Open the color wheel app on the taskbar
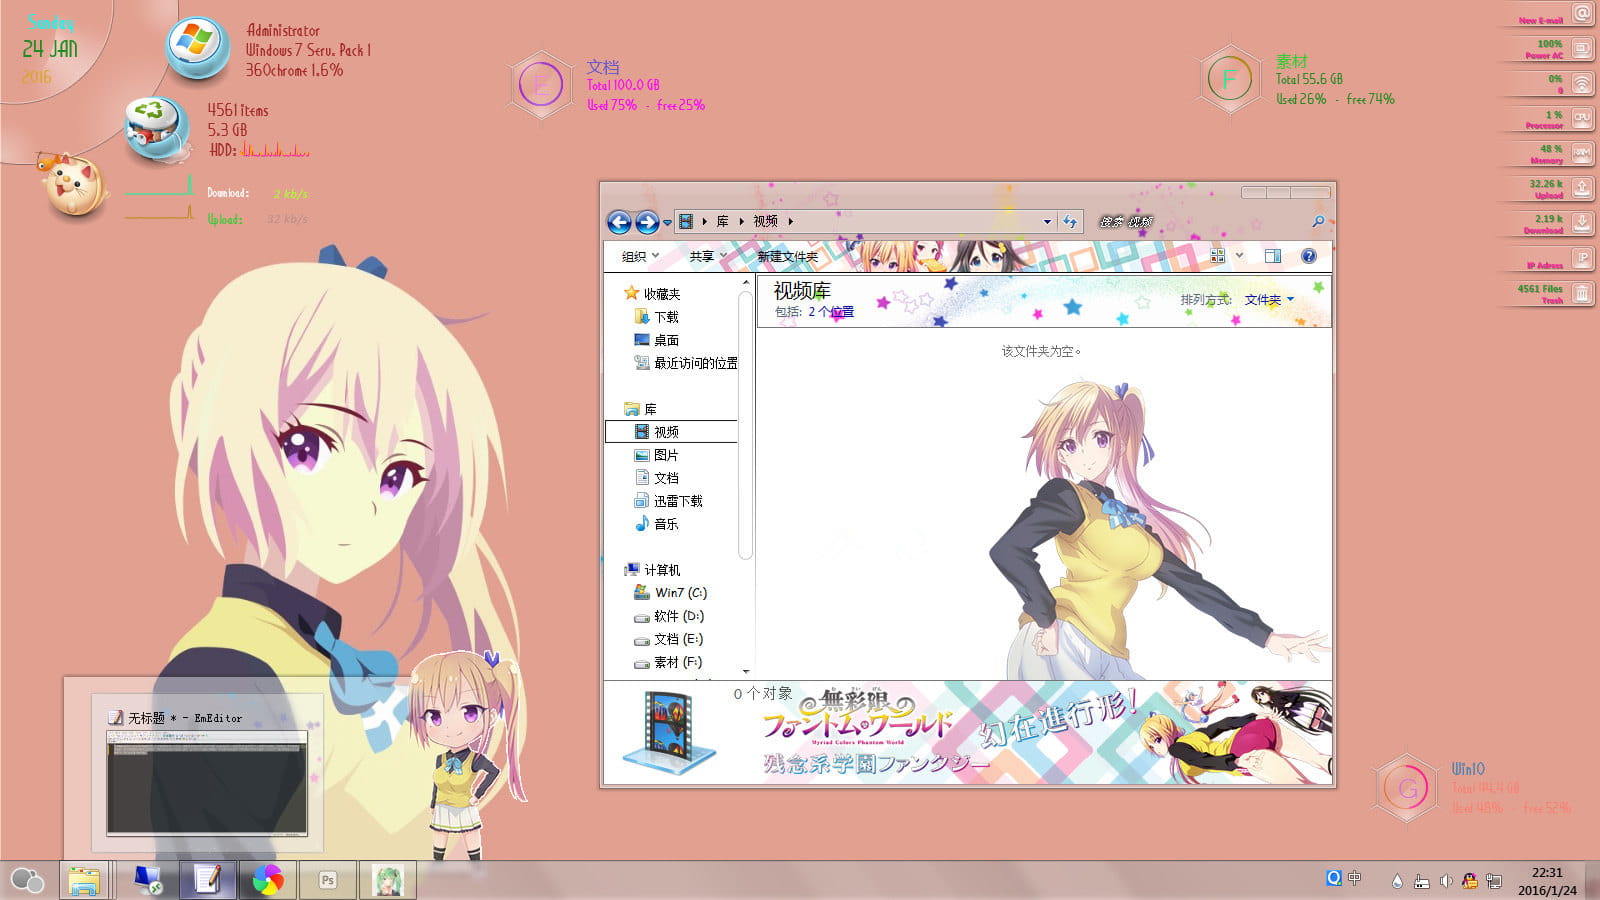This screenshot has height=900, width=1600. tap(268, 880)
